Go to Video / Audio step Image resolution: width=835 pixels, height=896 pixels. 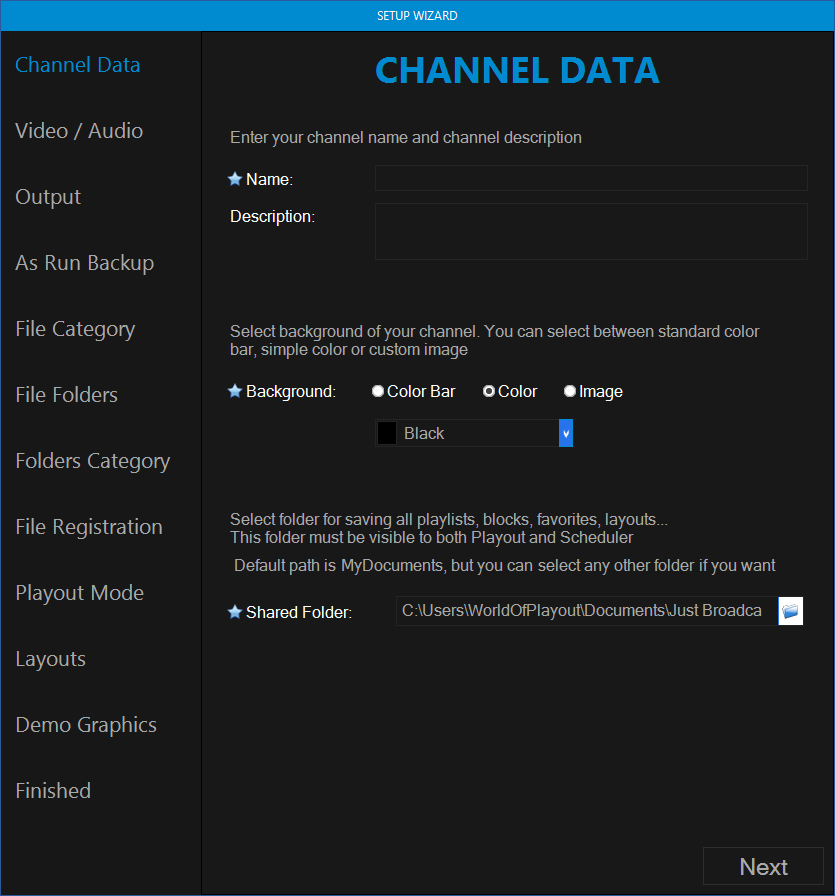(79, 131)
